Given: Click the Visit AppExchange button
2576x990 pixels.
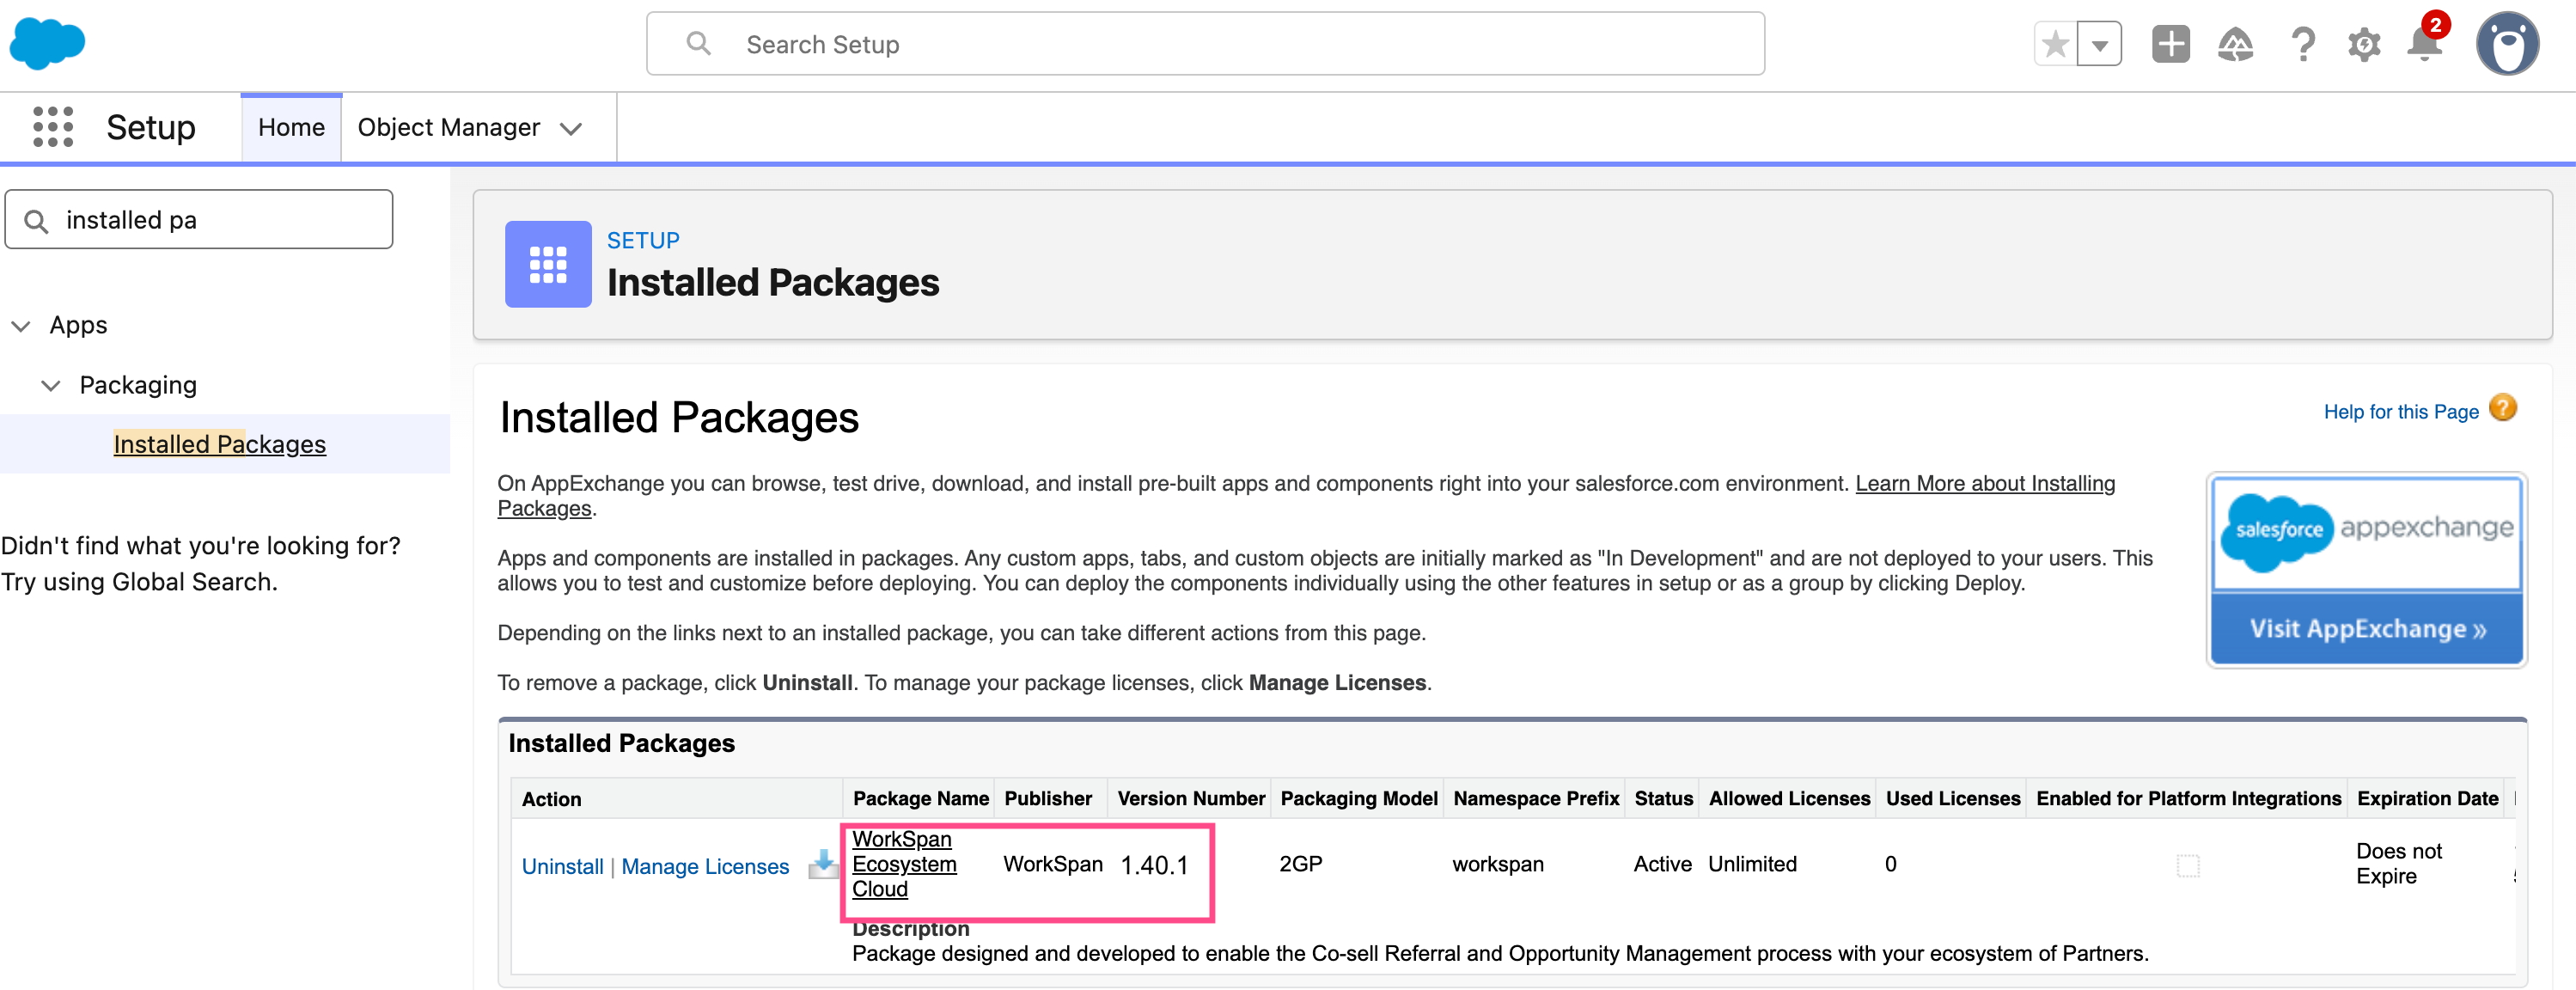Looking at the screenshot, I should [2366, 629].
